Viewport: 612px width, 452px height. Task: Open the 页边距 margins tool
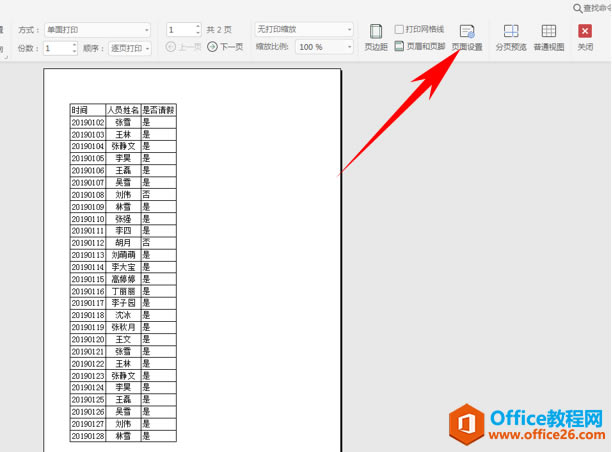pos(376,38)
